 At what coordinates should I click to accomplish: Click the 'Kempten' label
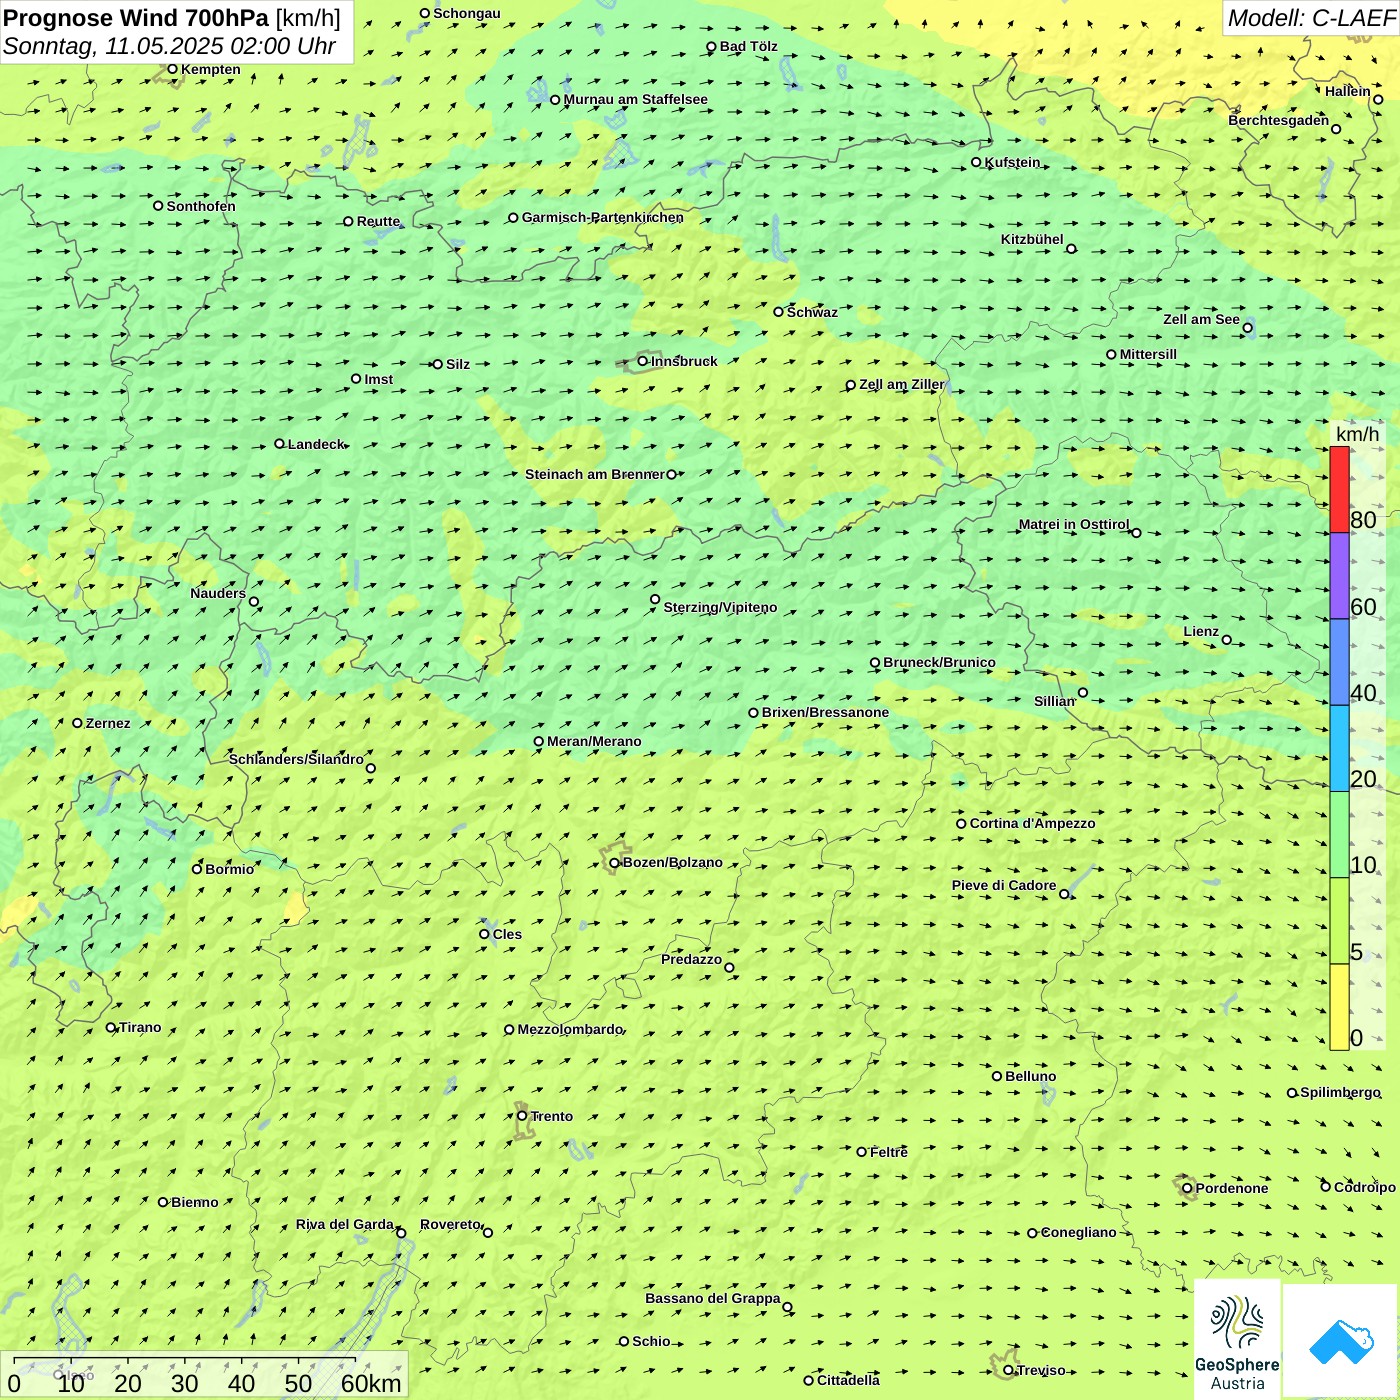[211, 69]
